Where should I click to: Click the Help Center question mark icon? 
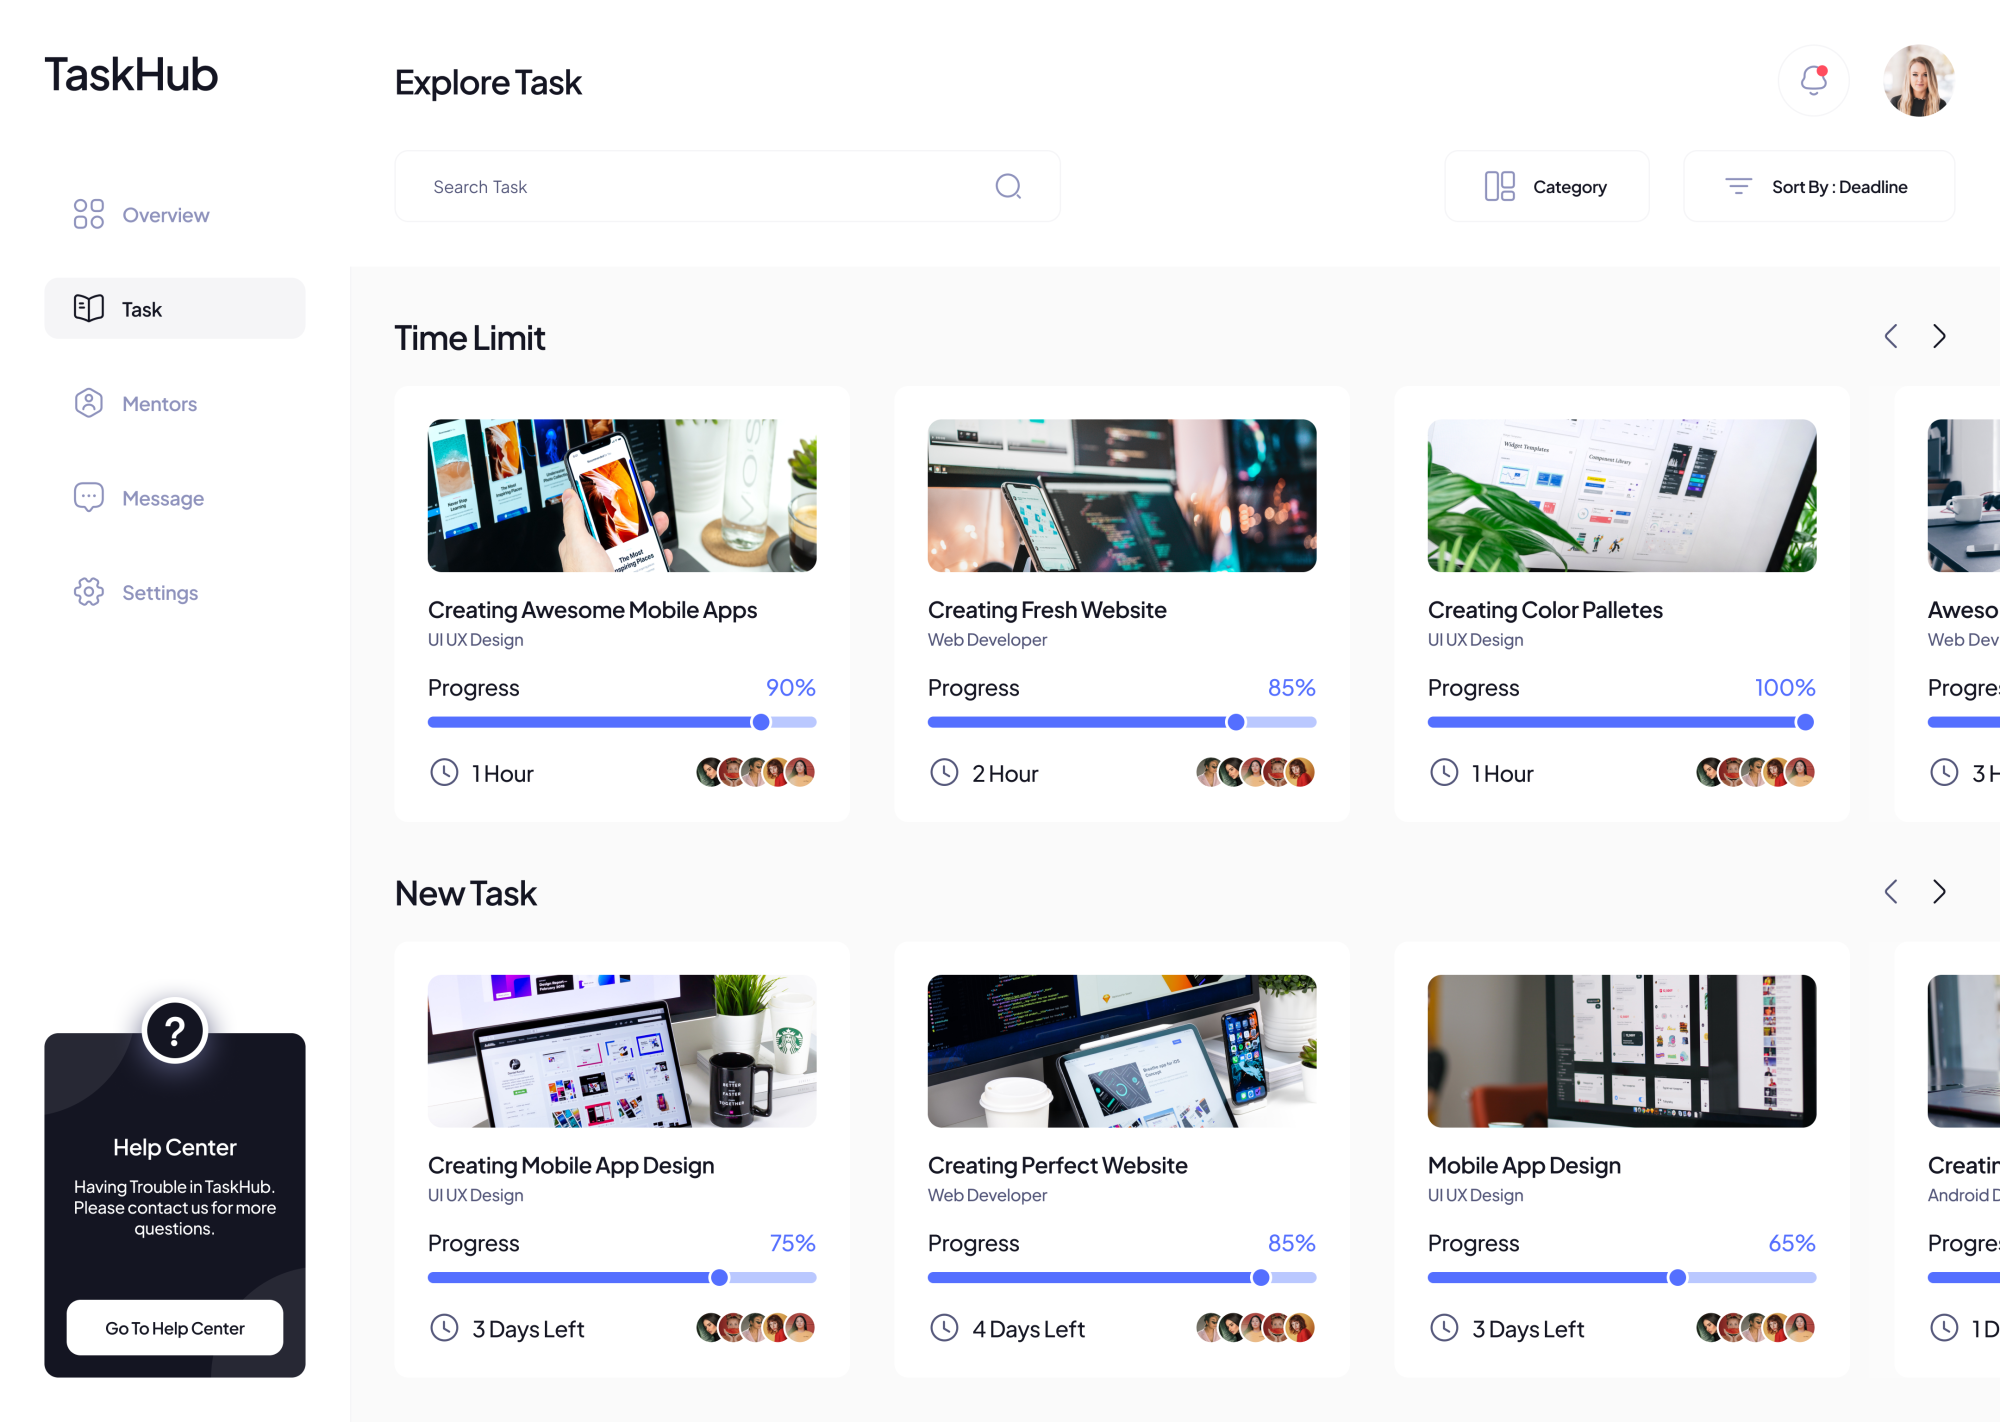(x=175, y=1031)
